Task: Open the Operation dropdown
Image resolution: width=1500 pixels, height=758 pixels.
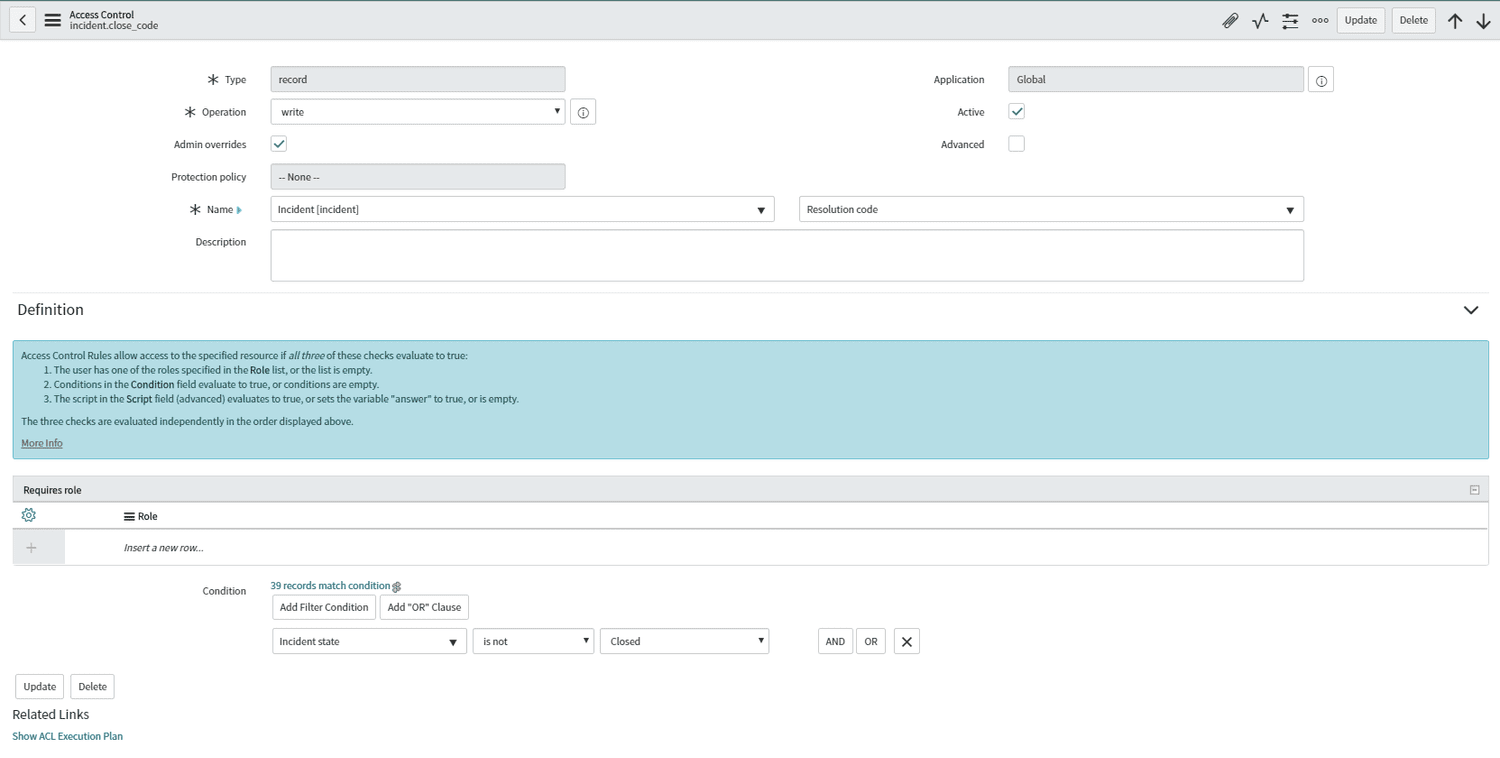Action: (556, 111)
